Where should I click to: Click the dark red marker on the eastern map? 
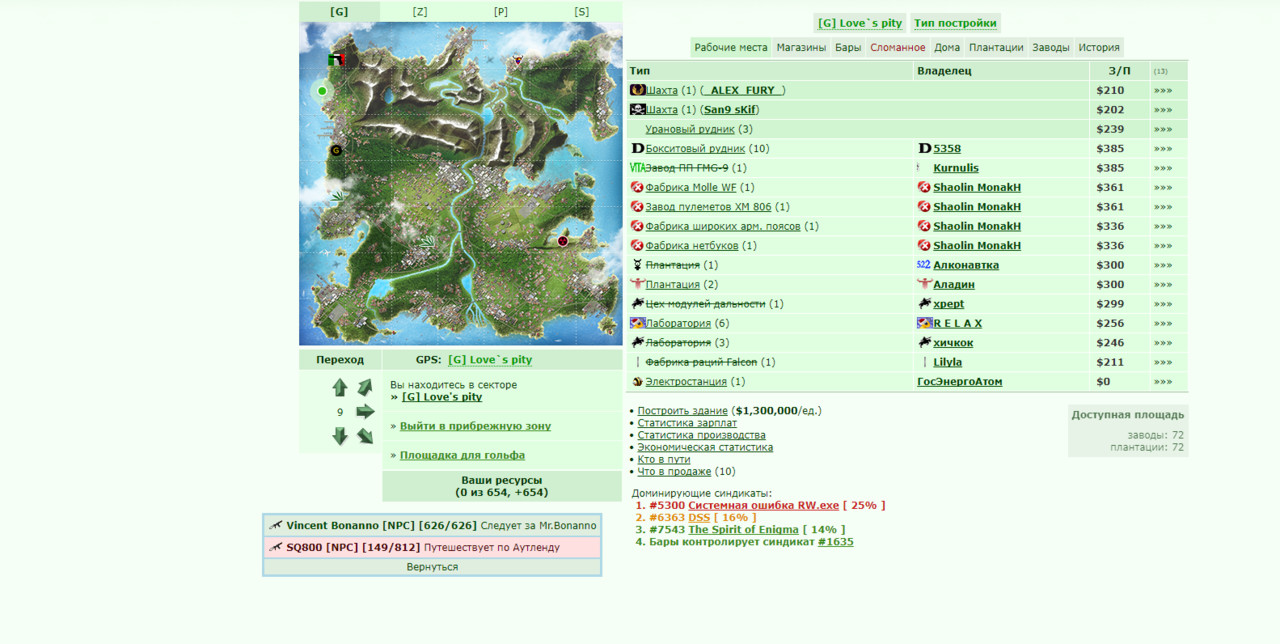(563, 241)
